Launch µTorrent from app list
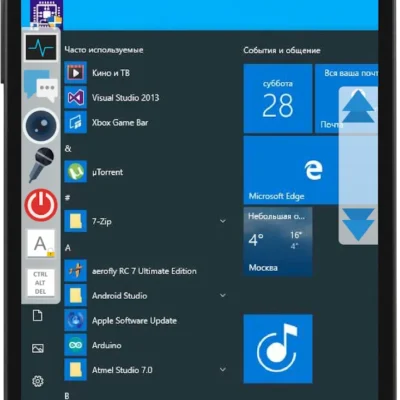Image resolution: width=400 pixels, height=400 pixels. [x=146, y=172]
